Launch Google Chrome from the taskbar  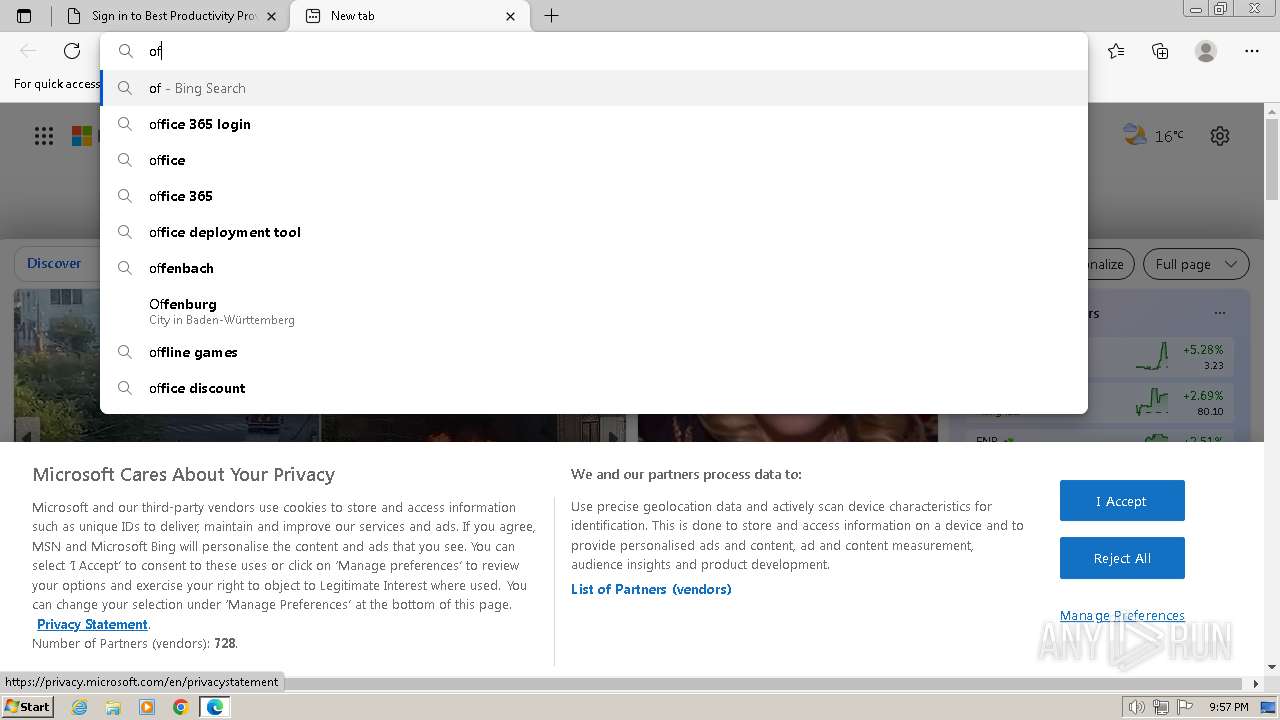click(181, 707)
